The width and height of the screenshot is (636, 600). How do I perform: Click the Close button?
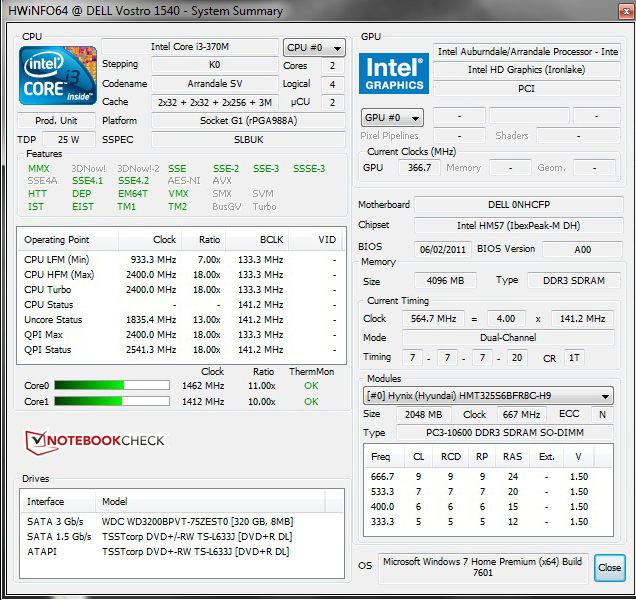(609, 567)
